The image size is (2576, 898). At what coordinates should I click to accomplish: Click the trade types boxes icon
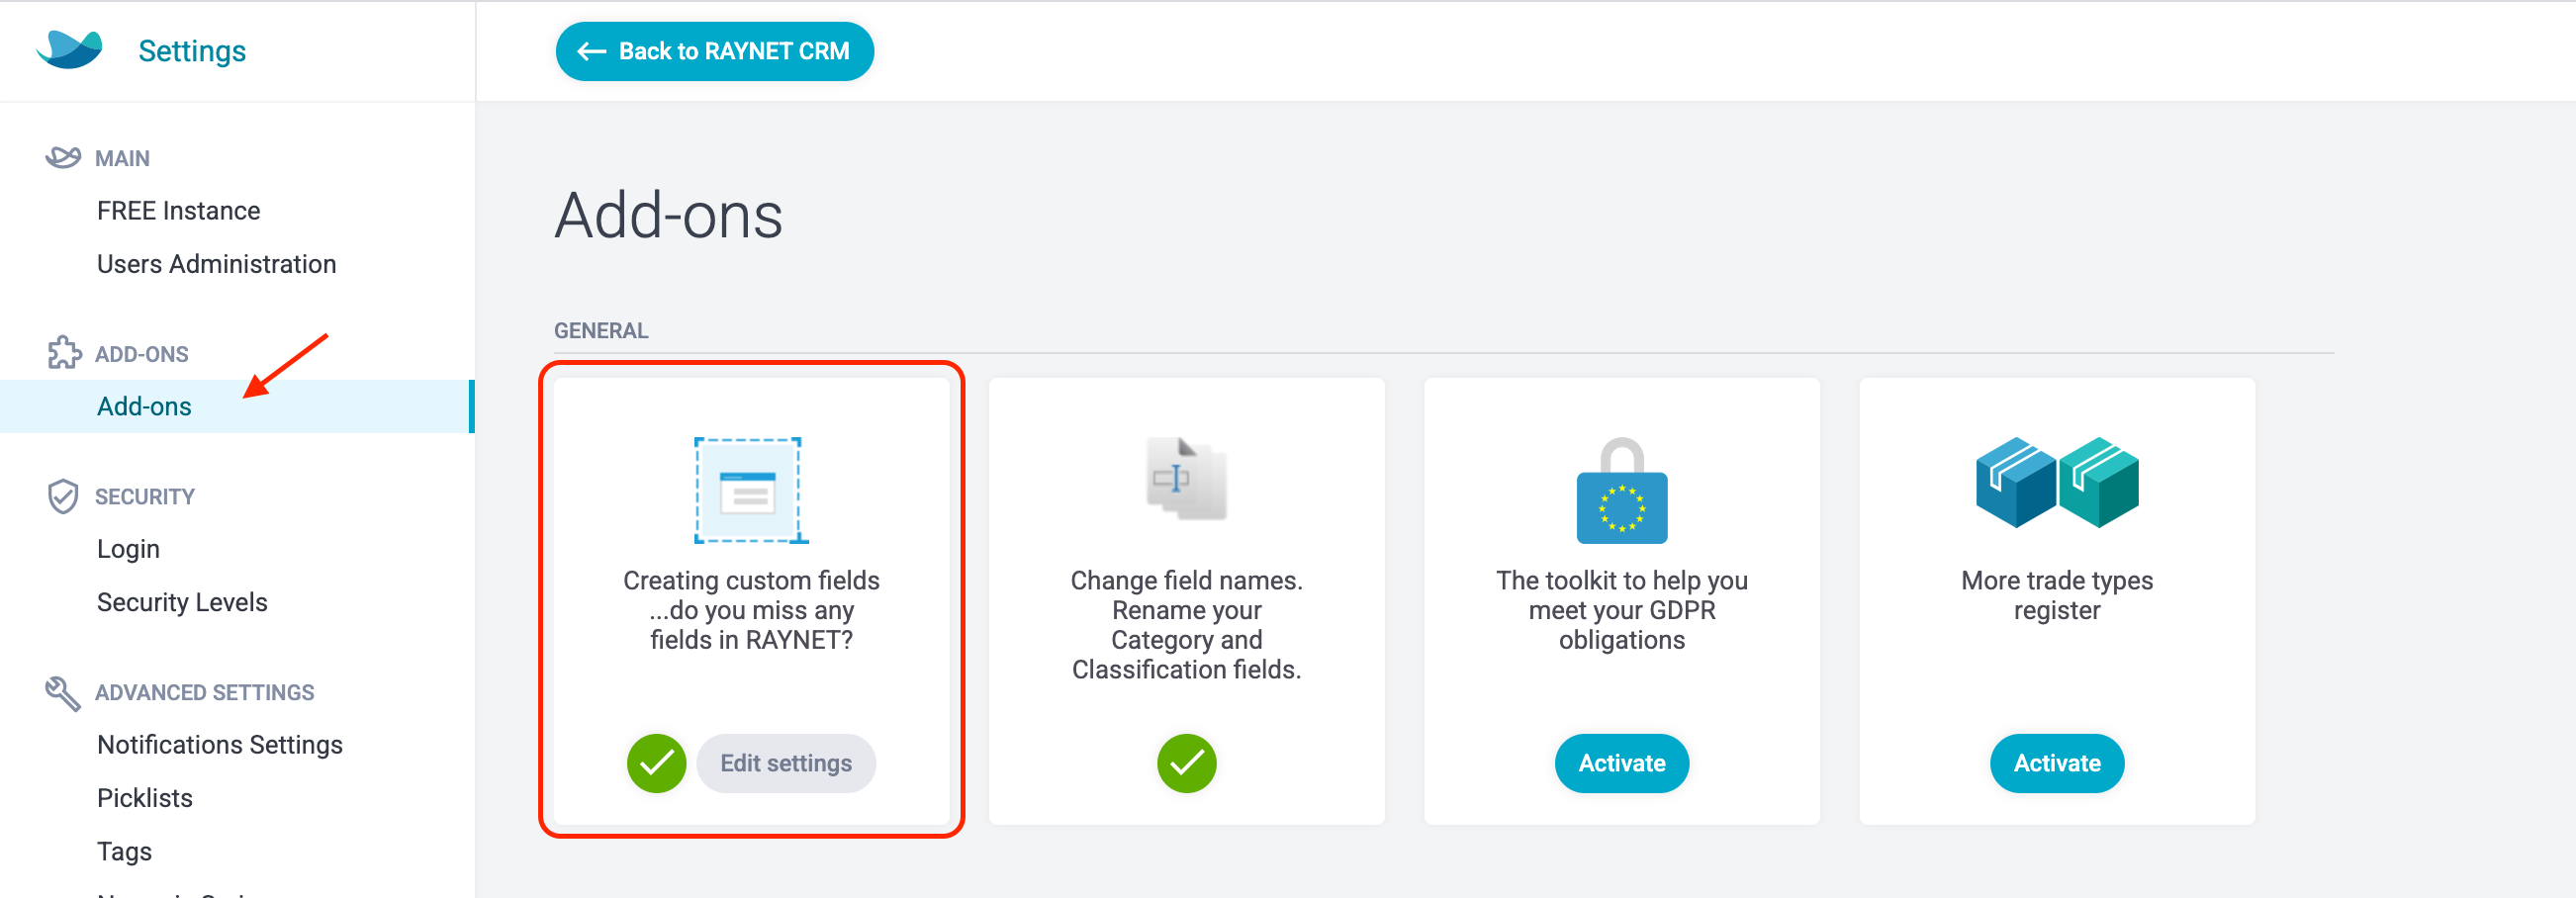point(2056,482)
